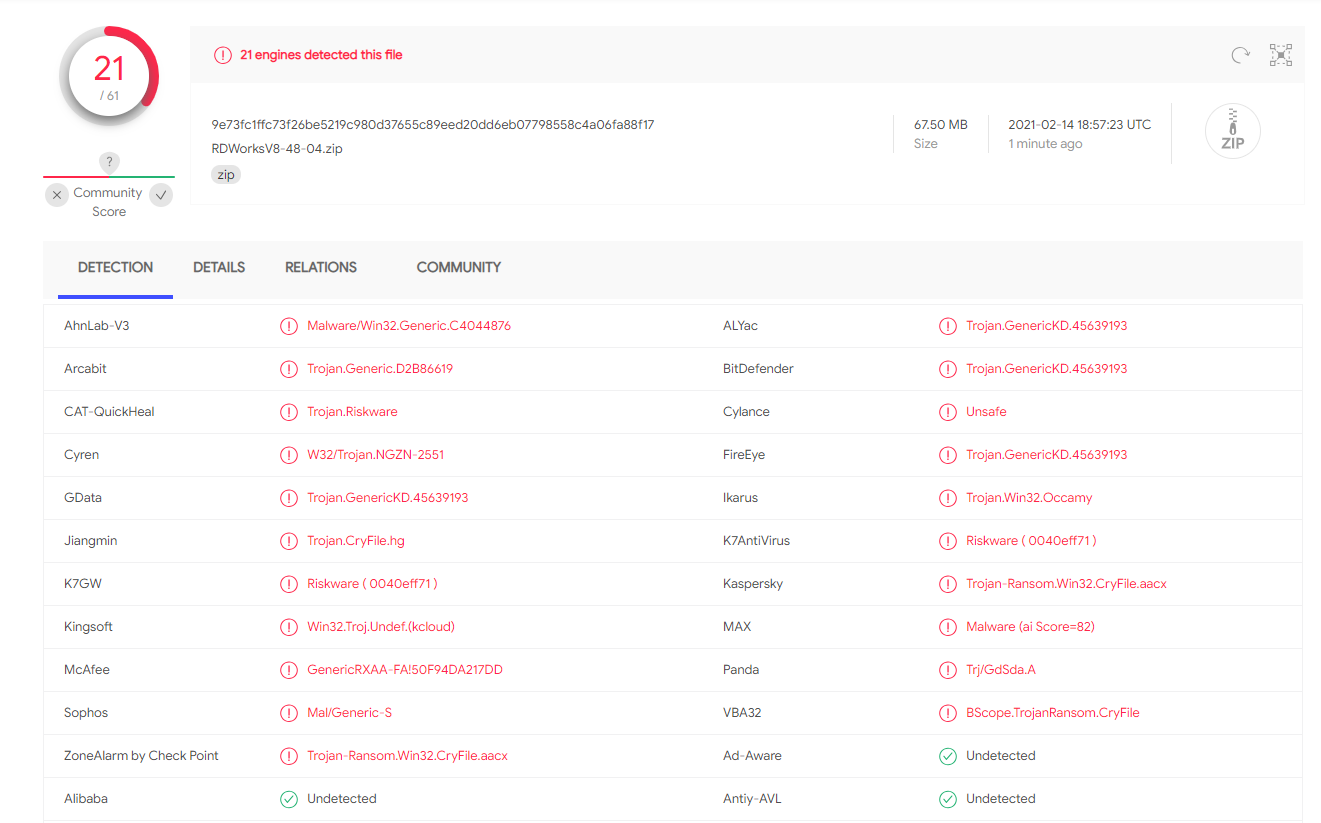This screenshot has height=823, width=1321.
Task: Click the Mal/Generic-S detection
Action: pyautogui.click(x=349, y=713)
